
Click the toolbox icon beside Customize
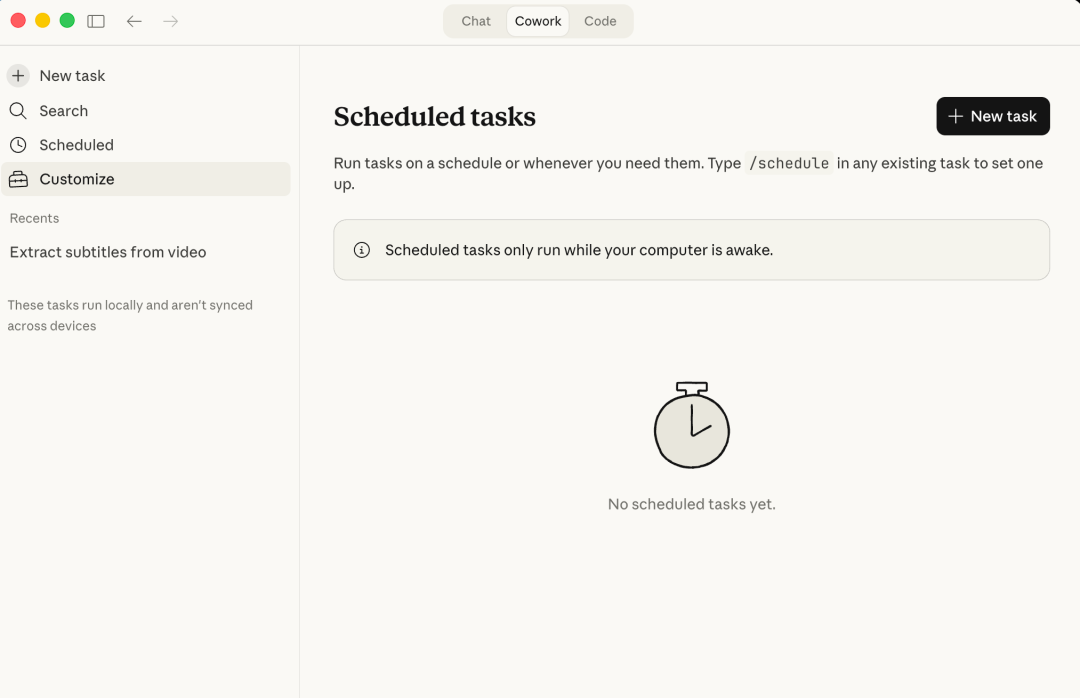[18, 180]
